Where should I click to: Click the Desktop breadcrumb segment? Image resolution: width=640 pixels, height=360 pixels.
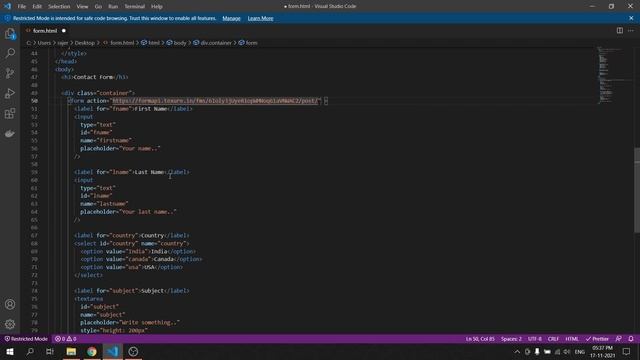84,43
